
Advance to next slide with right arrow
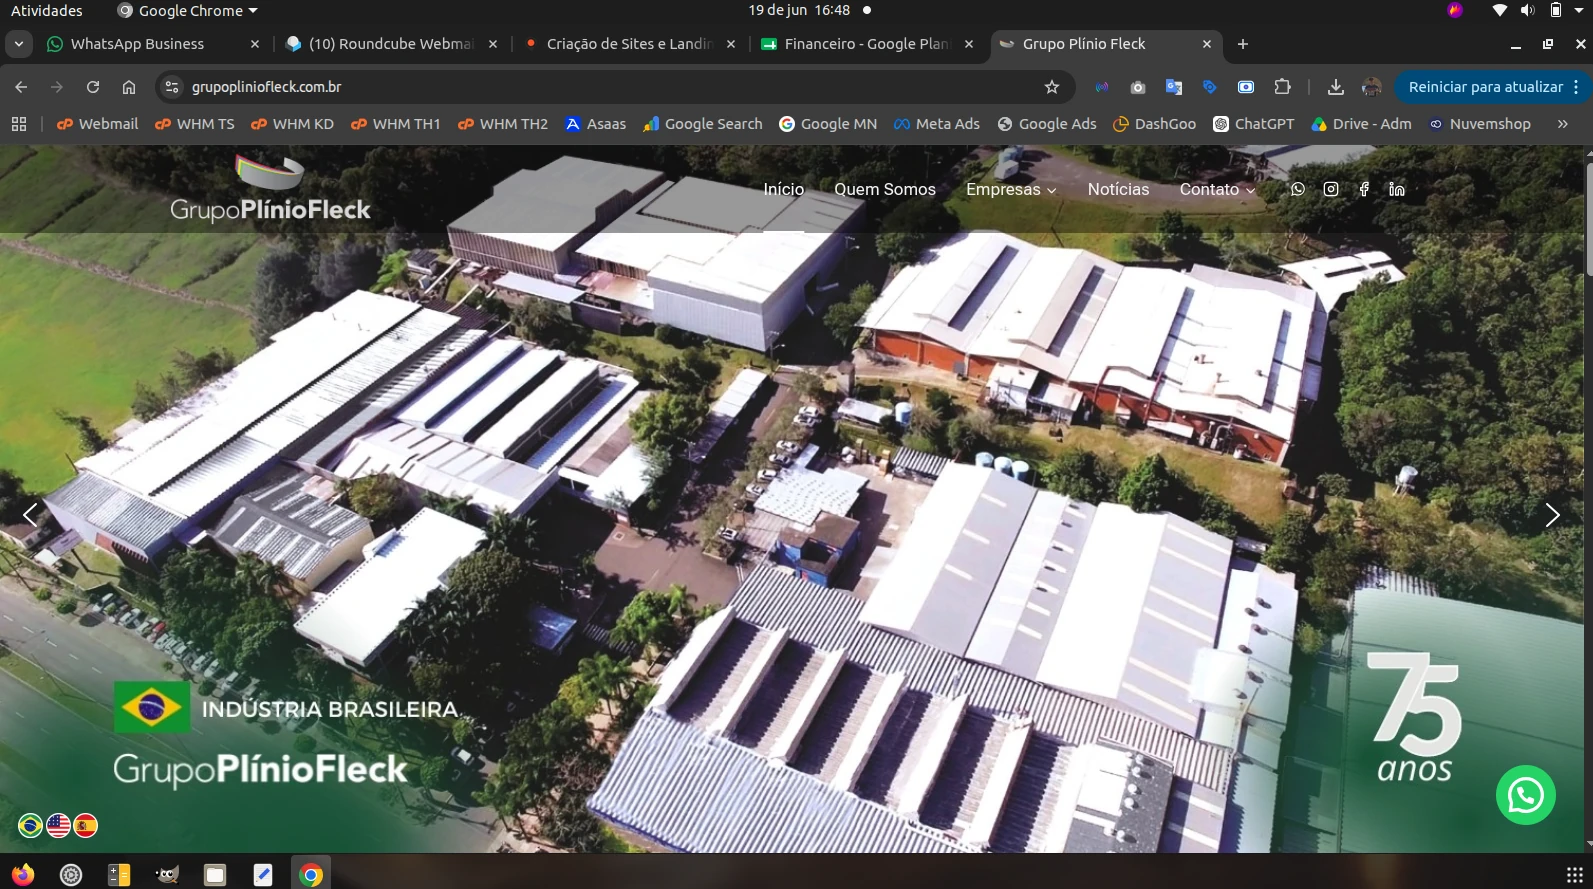(x=1552, y=515)
